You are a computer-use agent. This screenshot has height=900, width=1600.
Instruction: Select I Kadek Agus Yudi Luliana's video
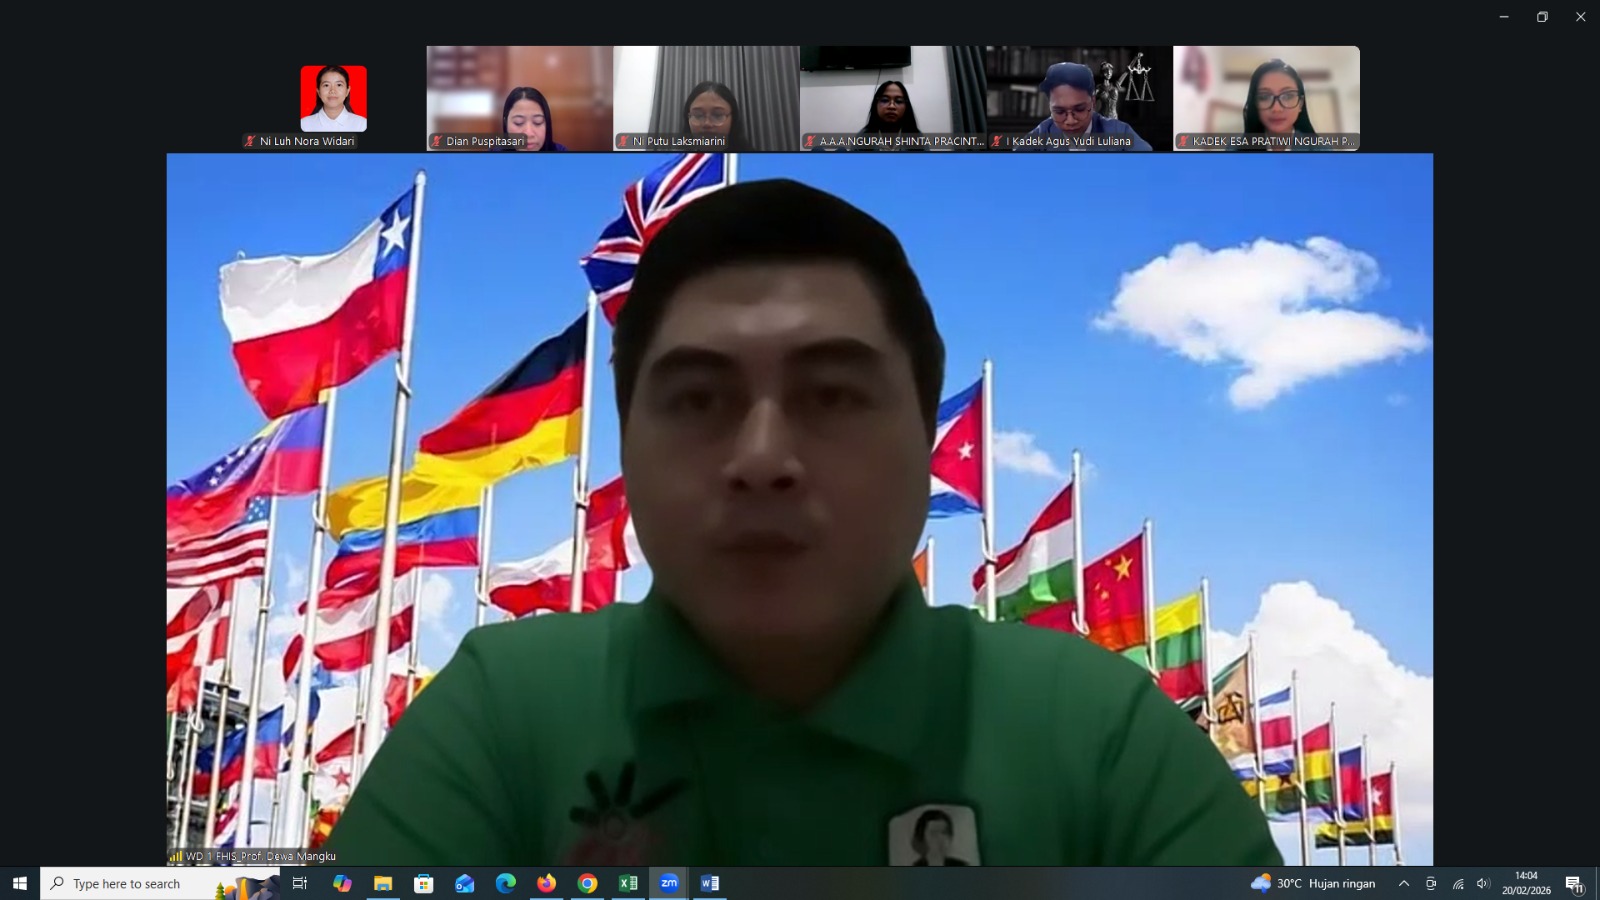[1079, 98]
